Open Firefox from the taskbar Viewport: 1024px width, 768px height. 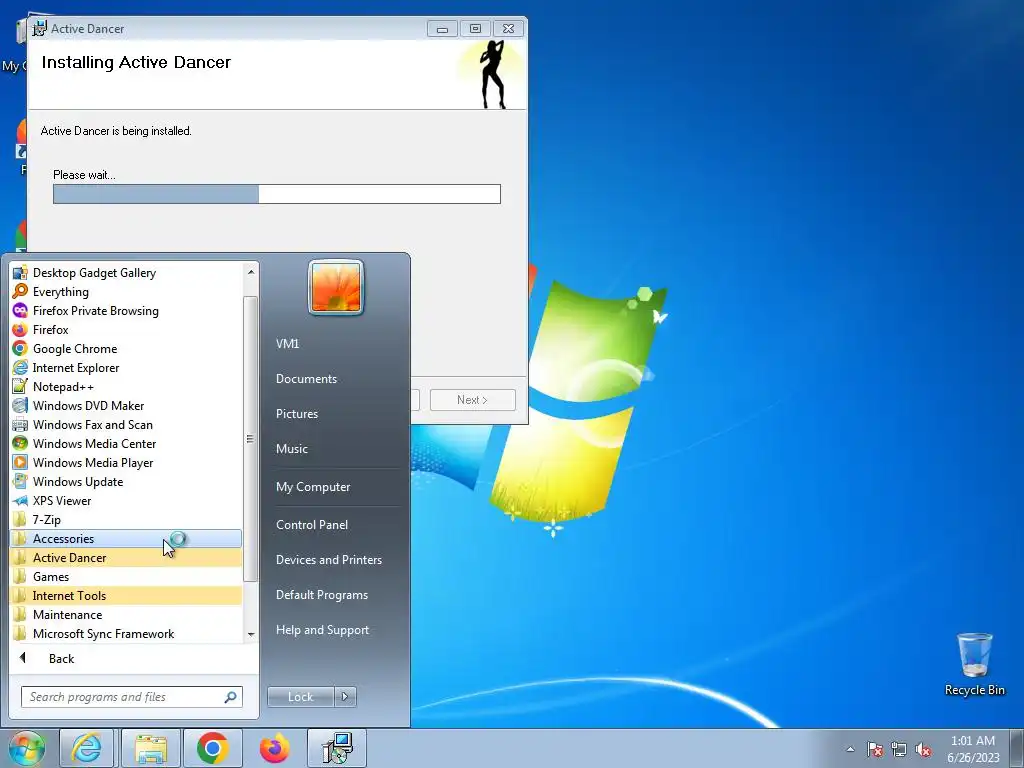274,748
